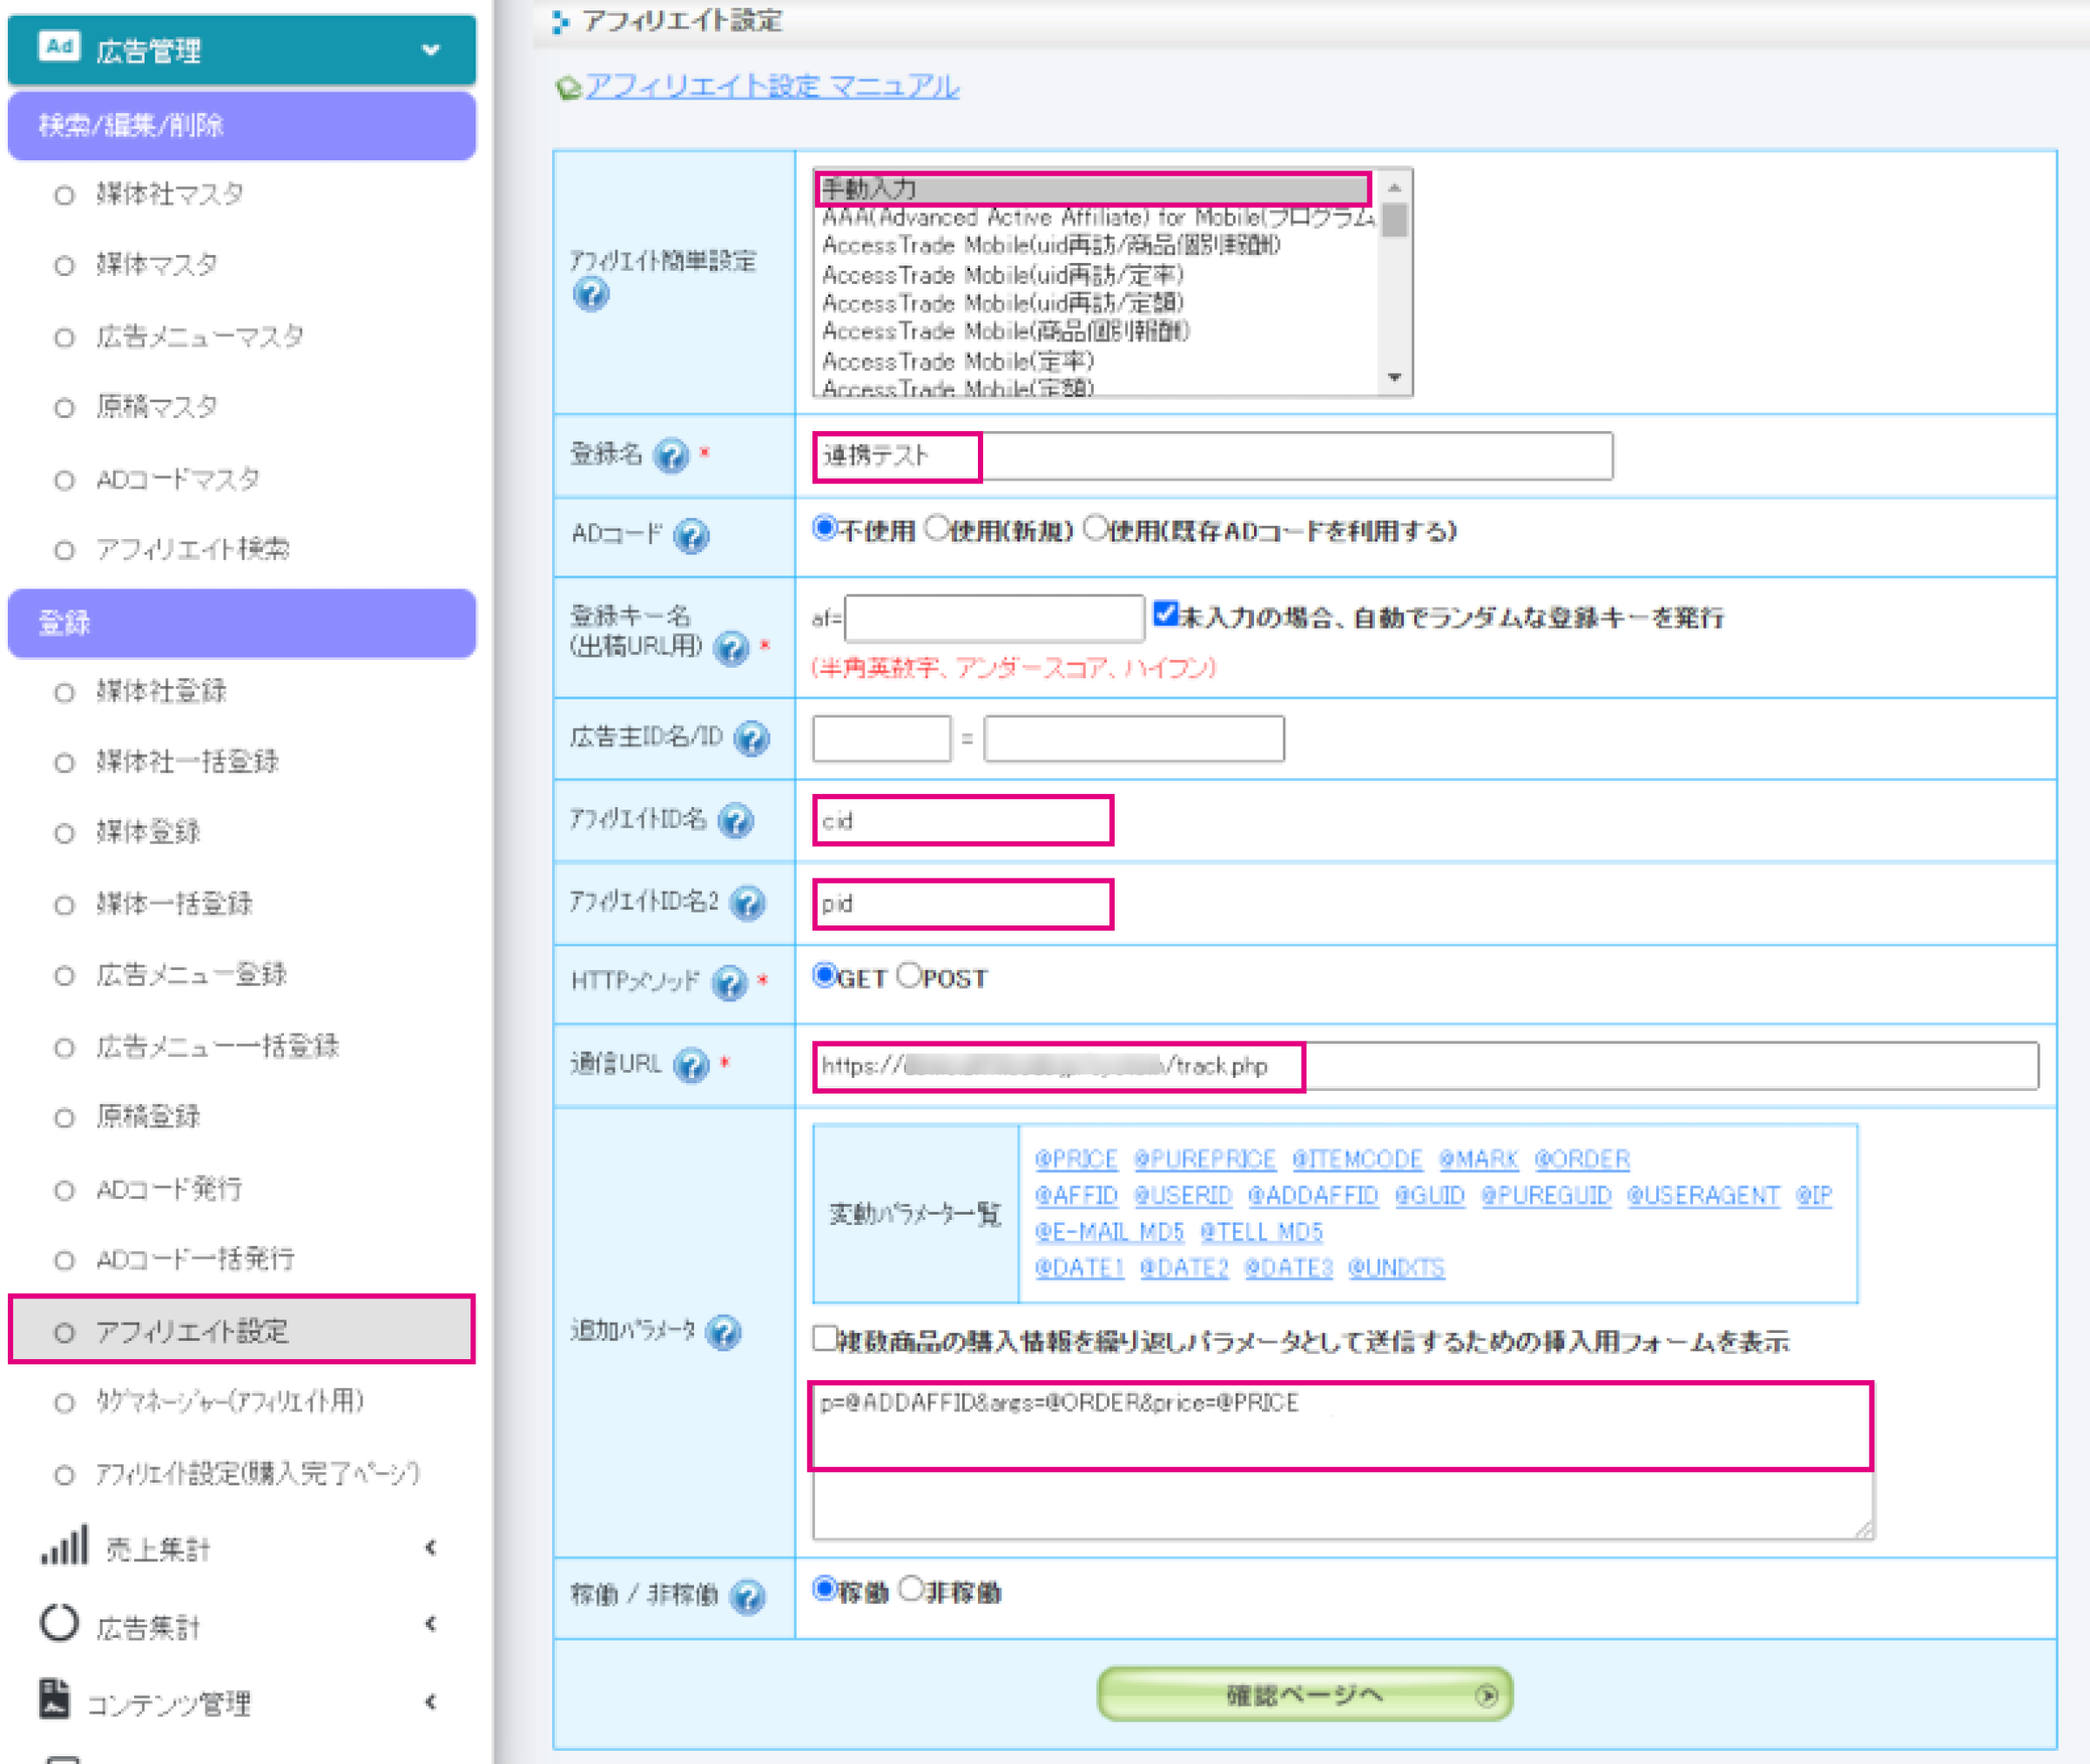This screenshot has width=2090, height=1764.
Task: Click help icon next to 登録名
Action: [x=671, y=456]
